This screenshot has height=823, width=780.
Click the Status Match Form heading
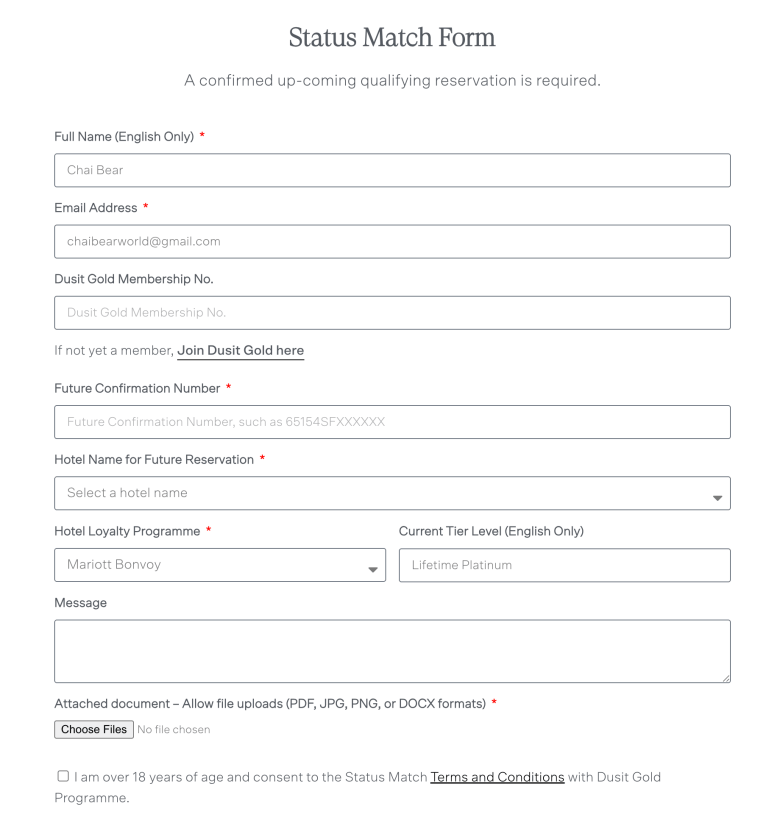(392, 37)
